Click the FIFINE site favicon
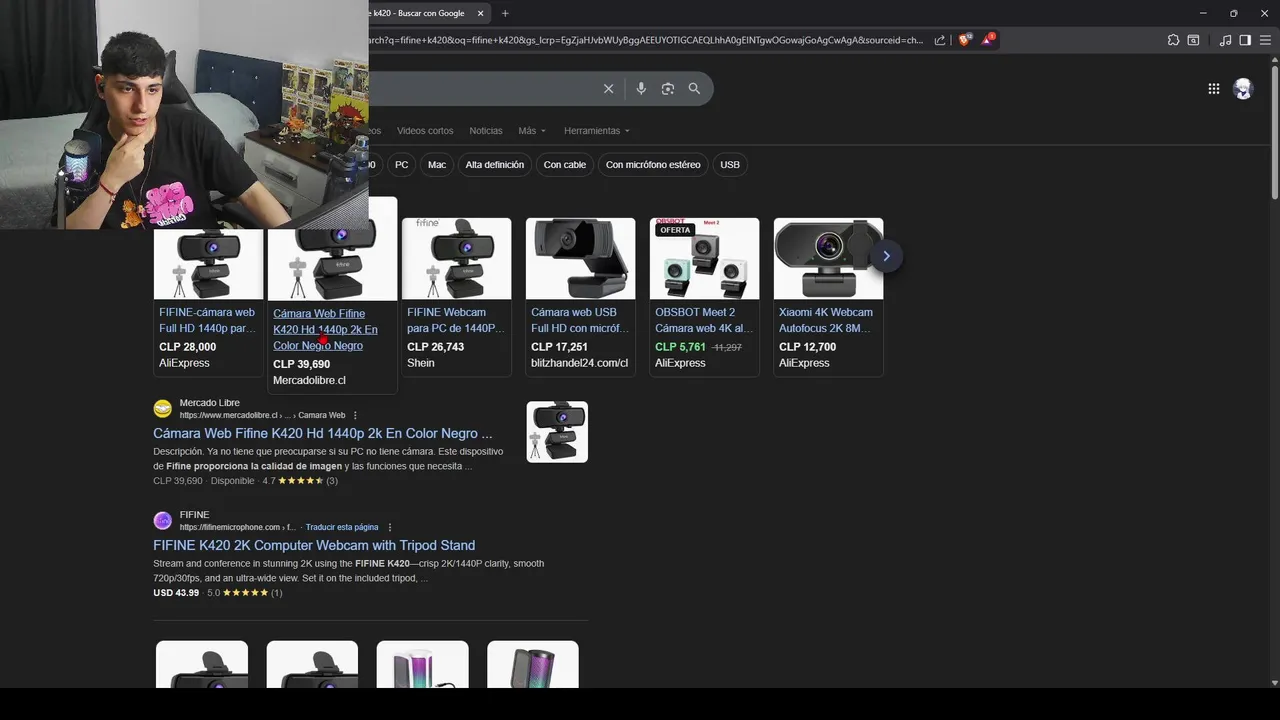The height and width of the screenshot is (720, 1280). coord(163,521)
